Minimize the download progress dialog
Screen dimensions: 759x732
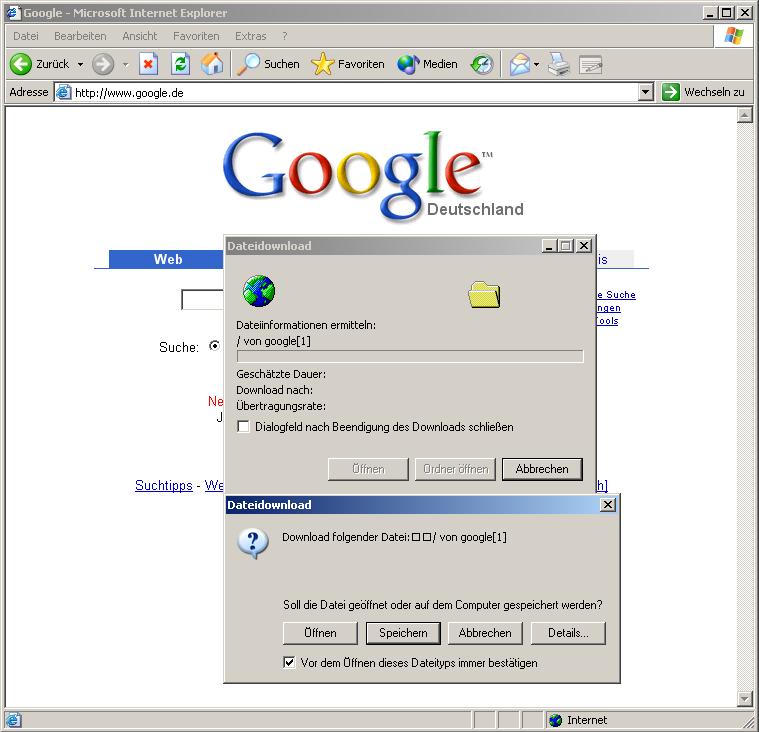click(x=548, y=246)
